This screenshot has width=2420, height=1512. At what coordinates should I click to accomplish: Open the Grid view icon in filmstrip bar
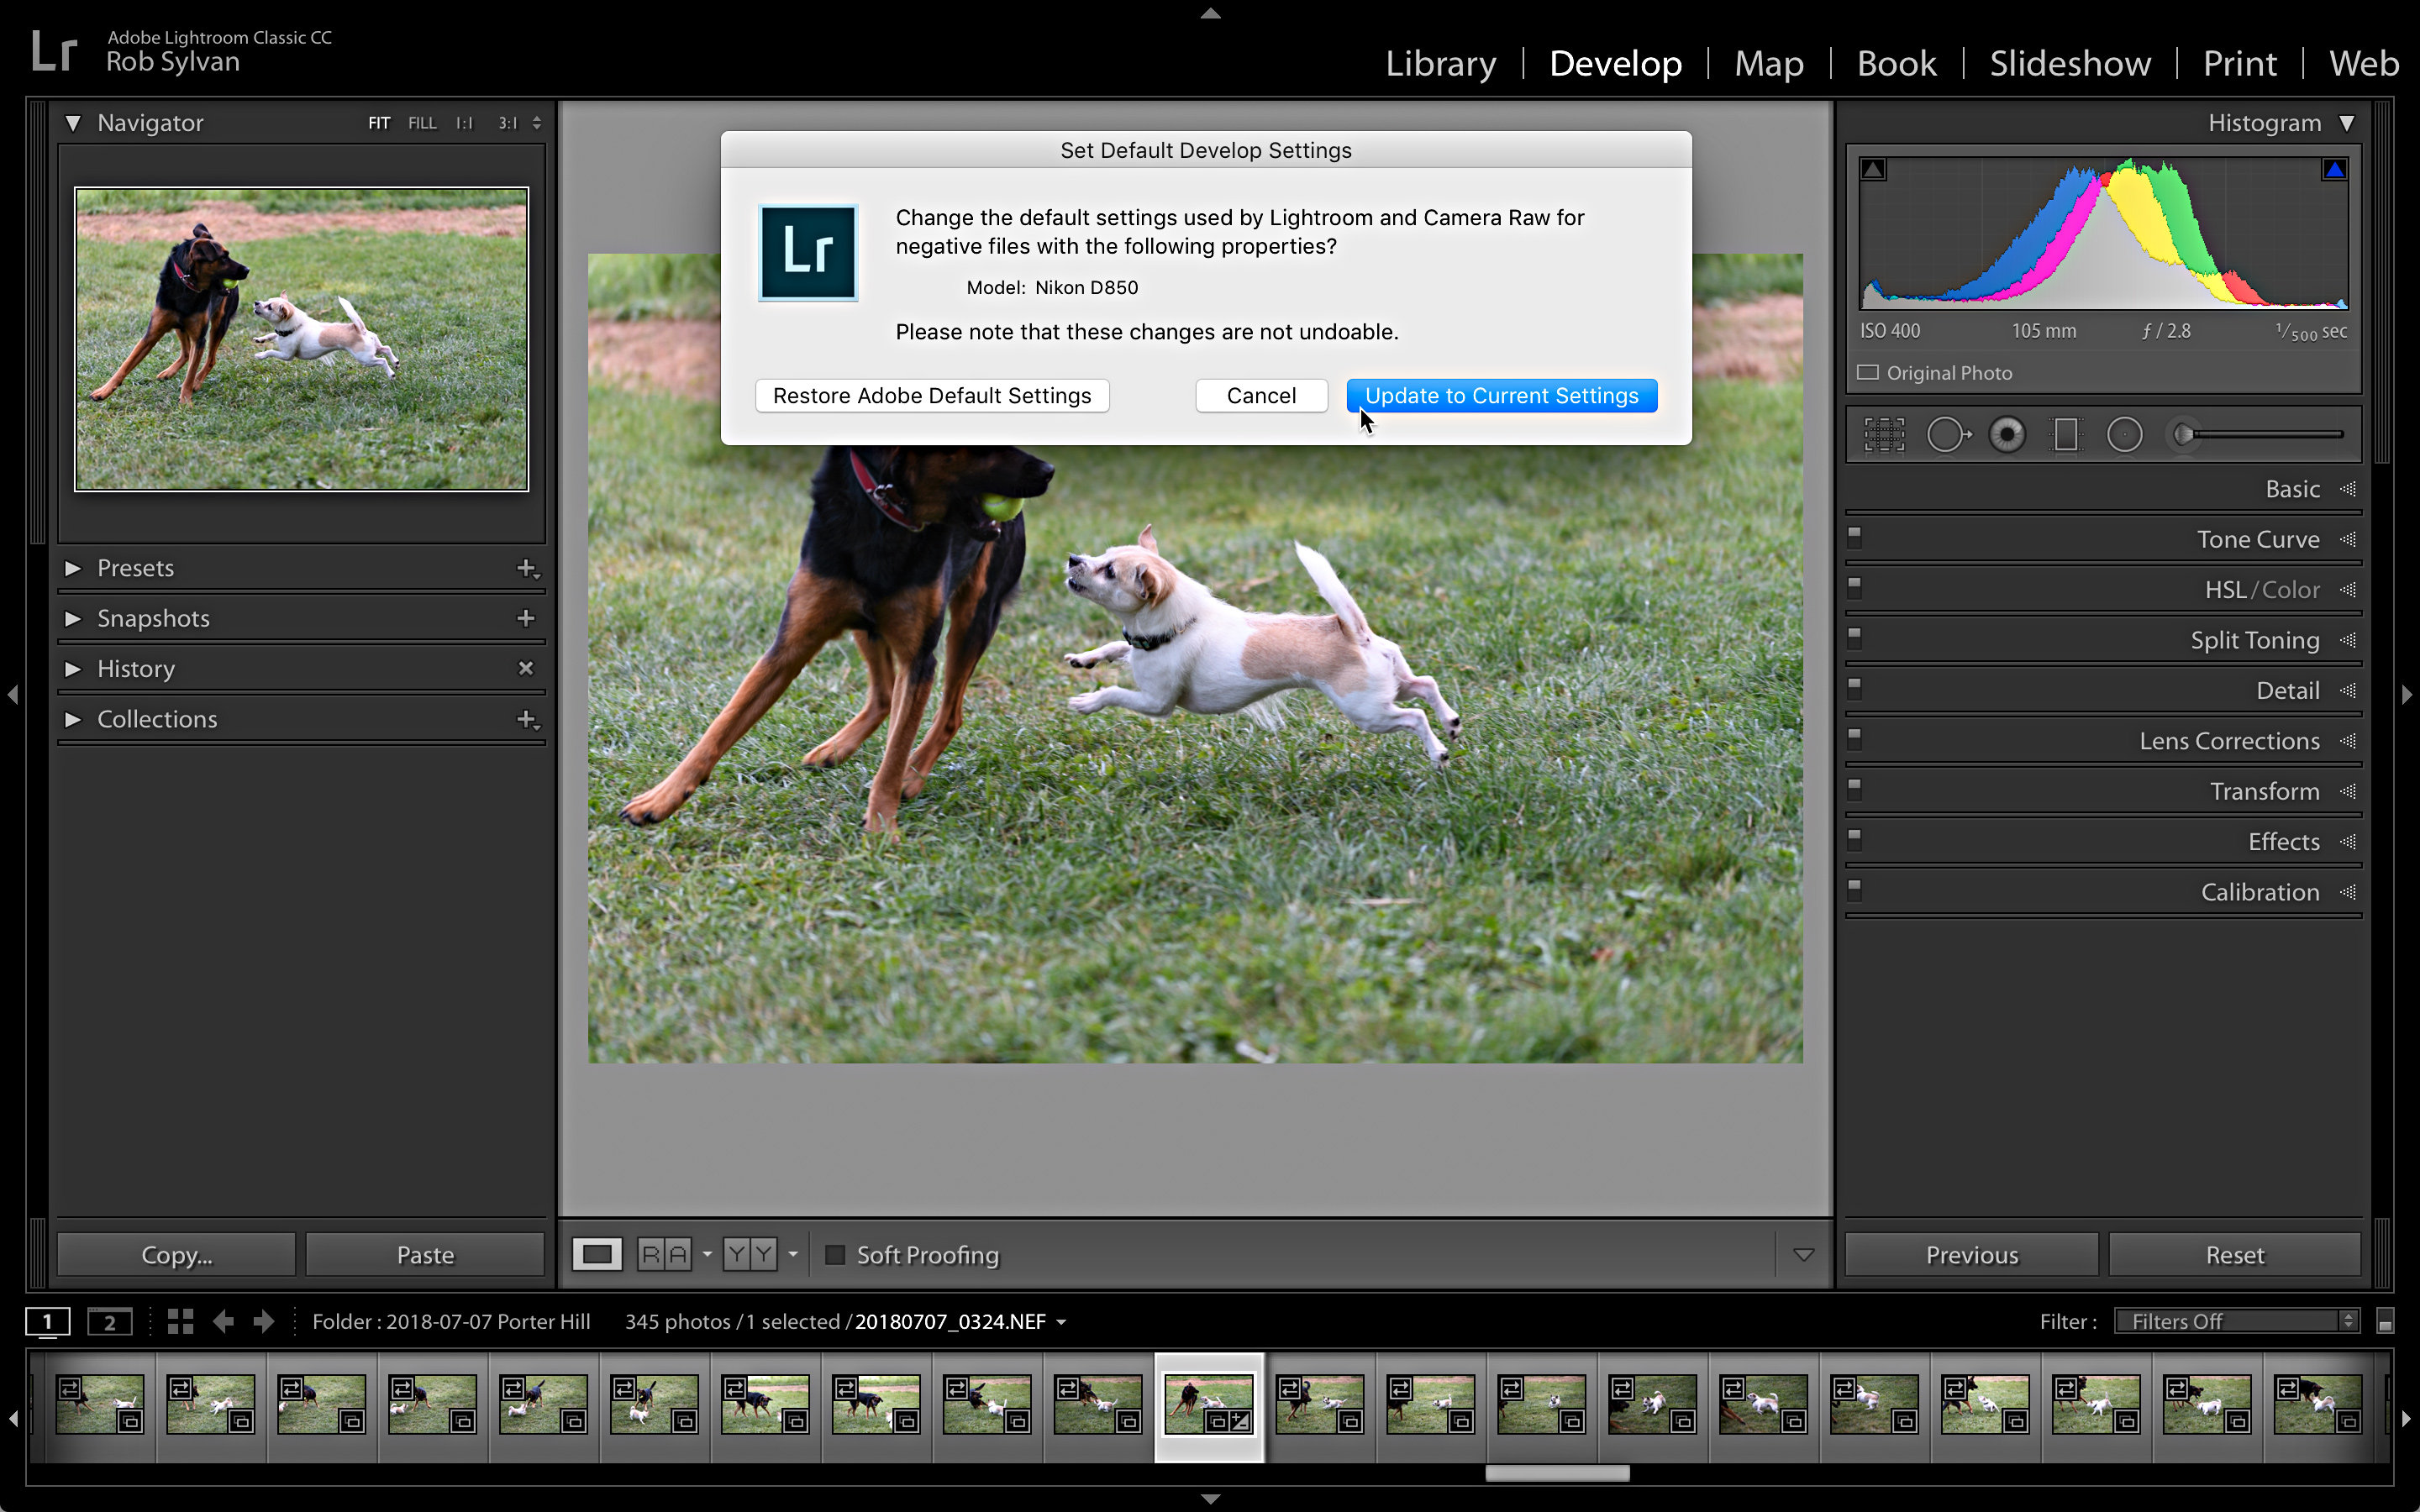click(x=180, y=1321)
